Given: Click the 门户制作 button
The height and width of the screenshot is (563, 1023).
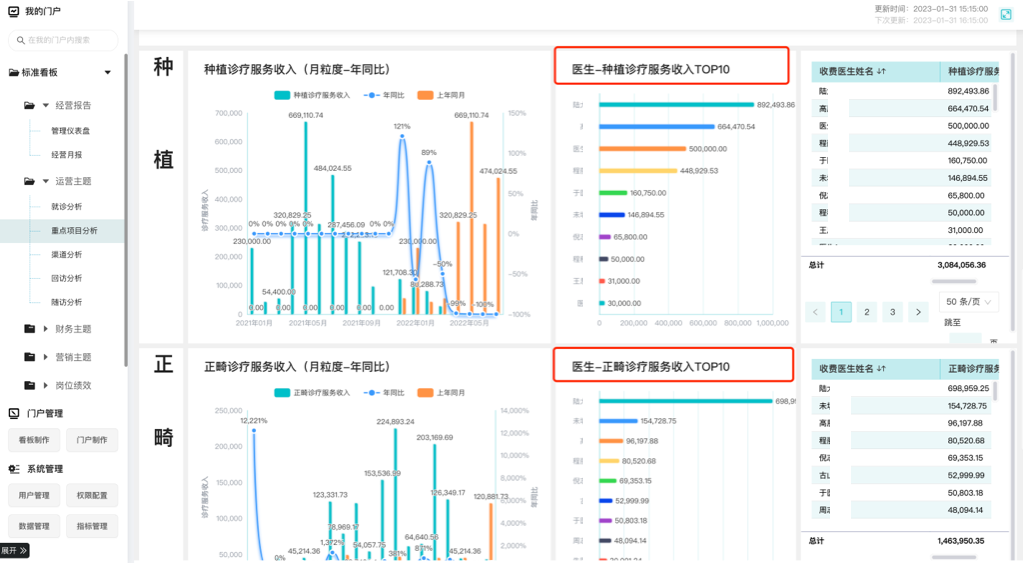Looking at the screenshot, I should 92,440.
